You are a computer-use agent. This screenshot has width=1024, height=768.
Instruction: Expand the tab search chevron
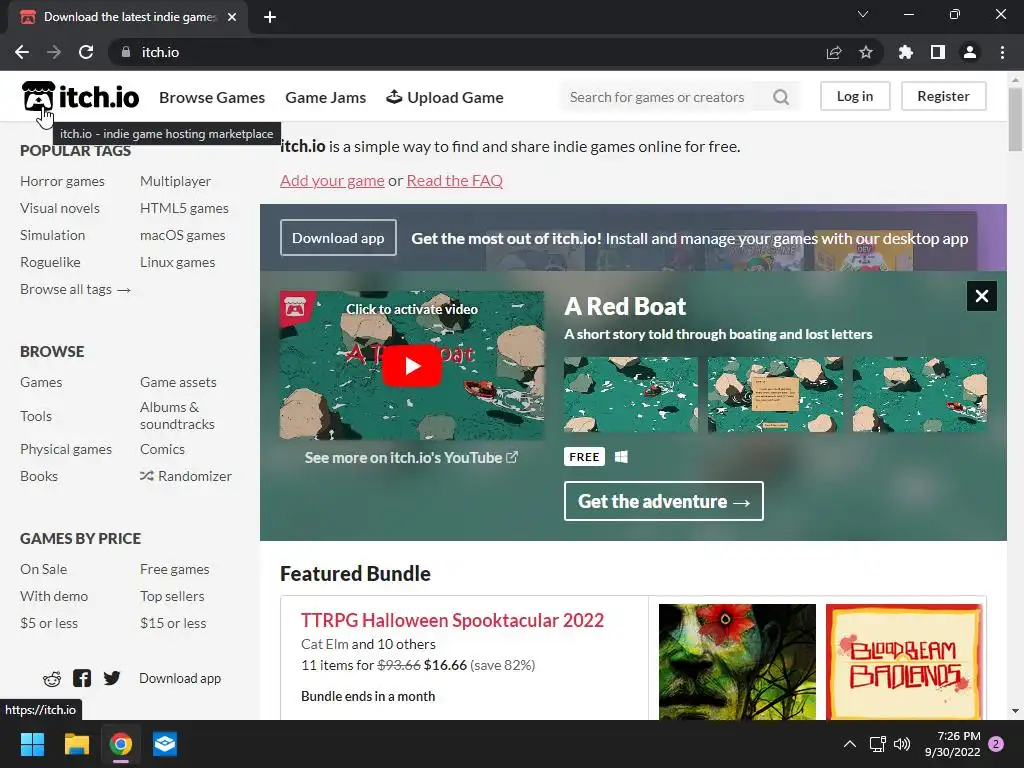coord(863,14)
